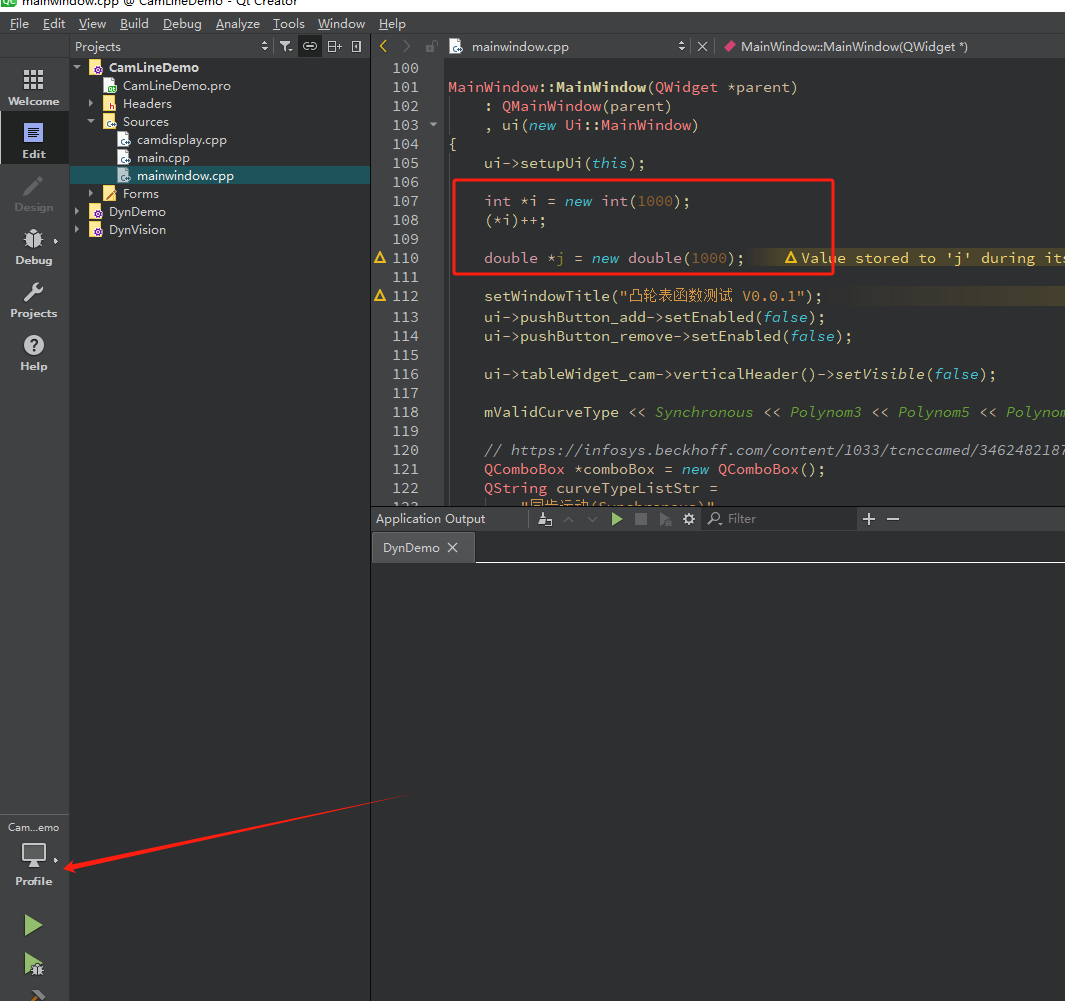
Task: Go forward in editor navigation history
Action: click(406, 46)
